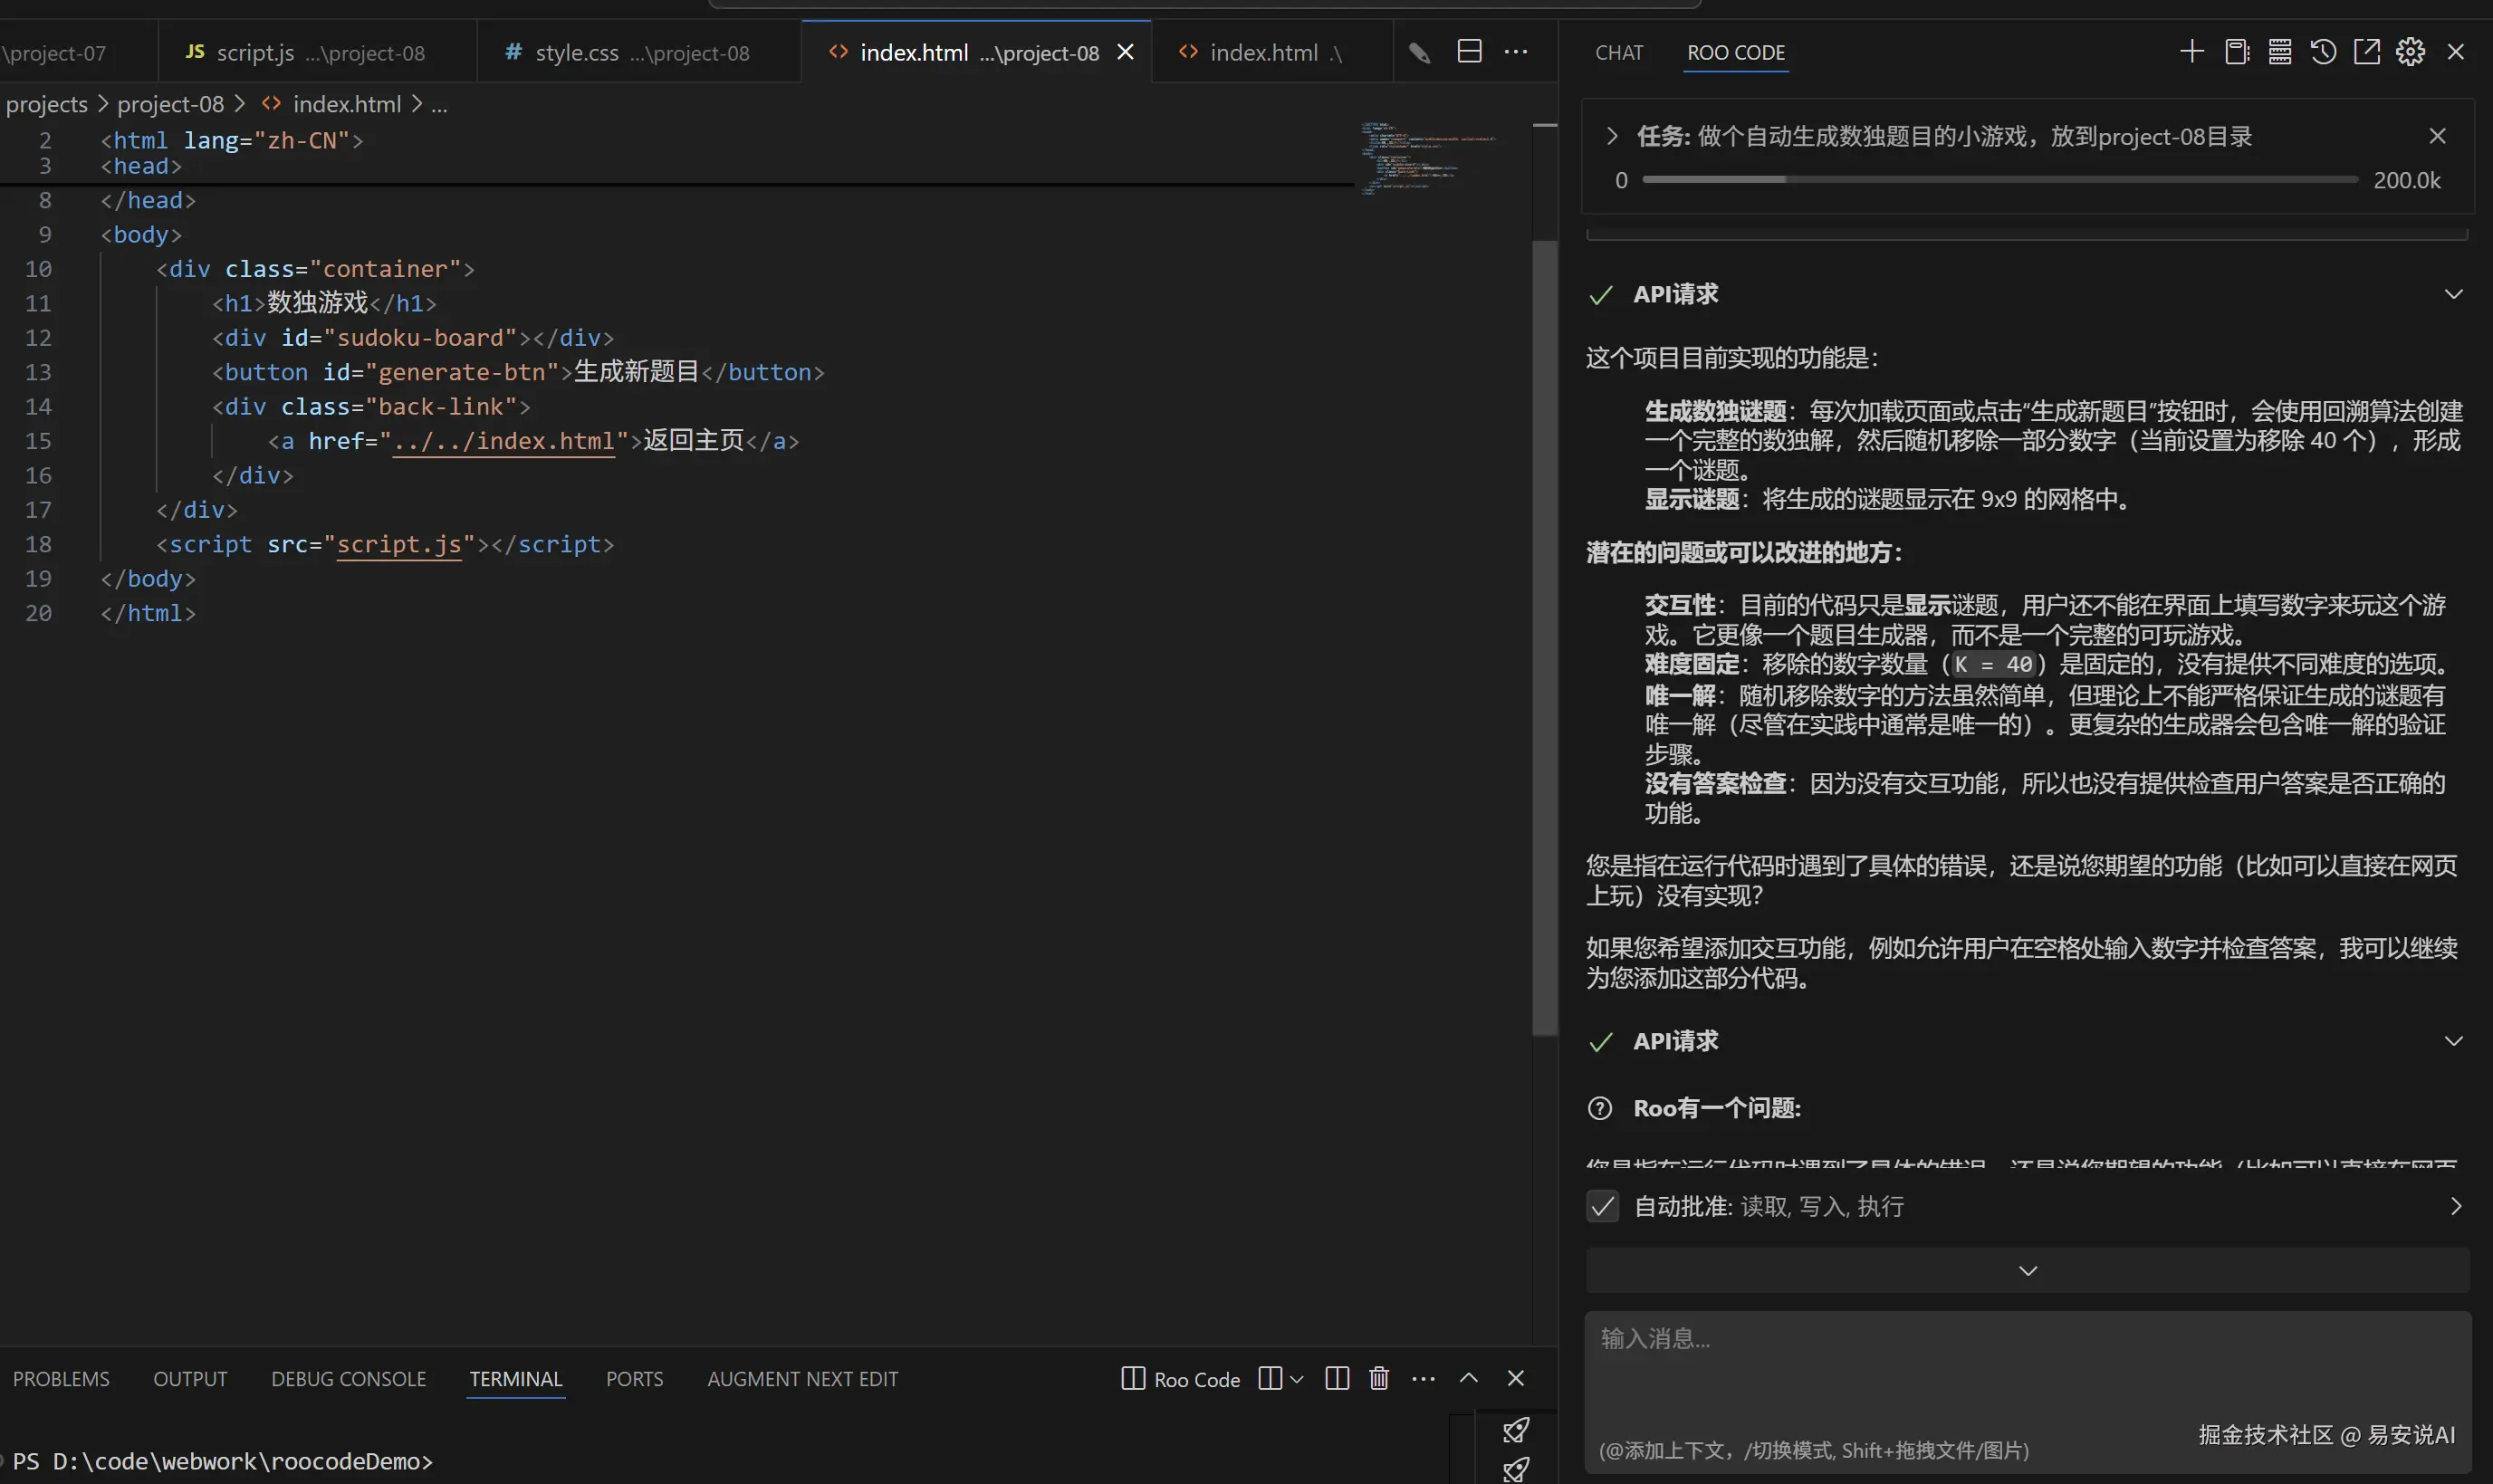Click the ../../index.html link in code

[503, 441]
